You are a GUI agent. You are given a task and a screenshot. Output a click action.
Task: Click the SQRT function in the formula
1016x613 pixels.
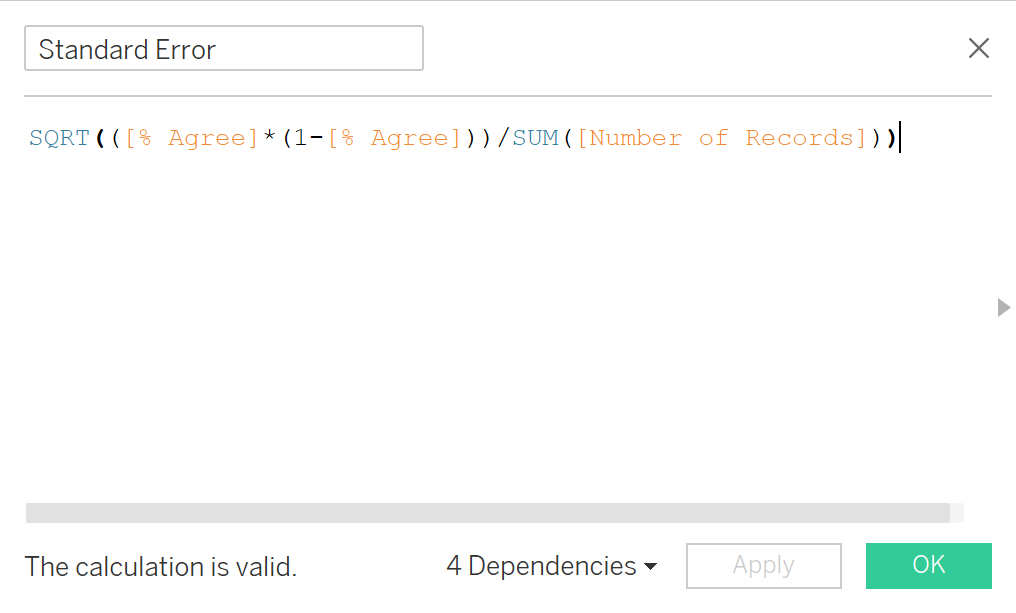click(x=59, y=138)
